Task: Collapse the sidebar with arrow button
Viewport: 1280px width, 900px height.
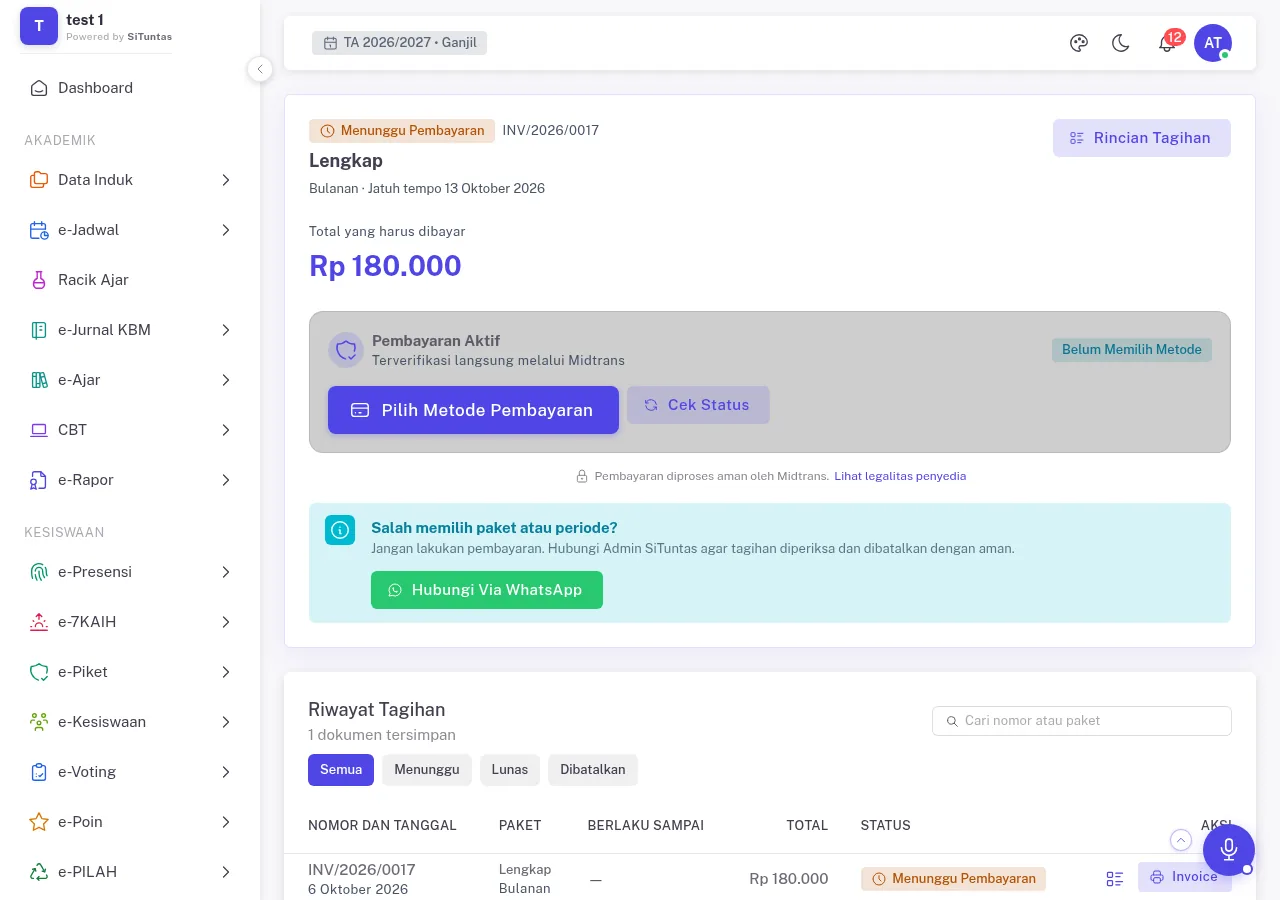Action: 260,69
